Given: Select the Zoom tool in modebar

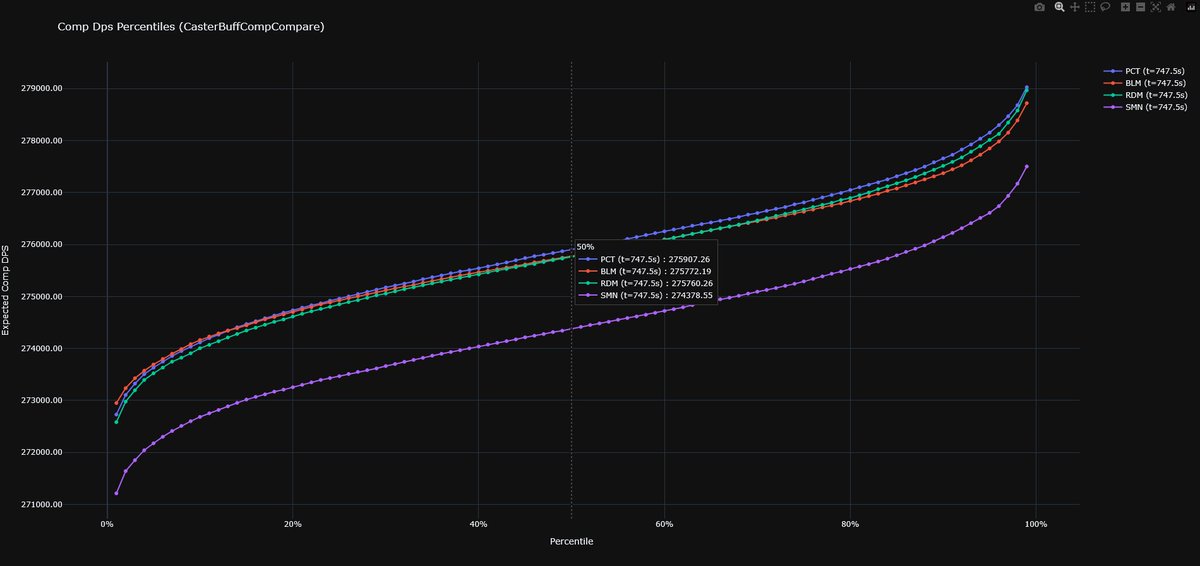Looking at the screenshot, I should 1060,7.
